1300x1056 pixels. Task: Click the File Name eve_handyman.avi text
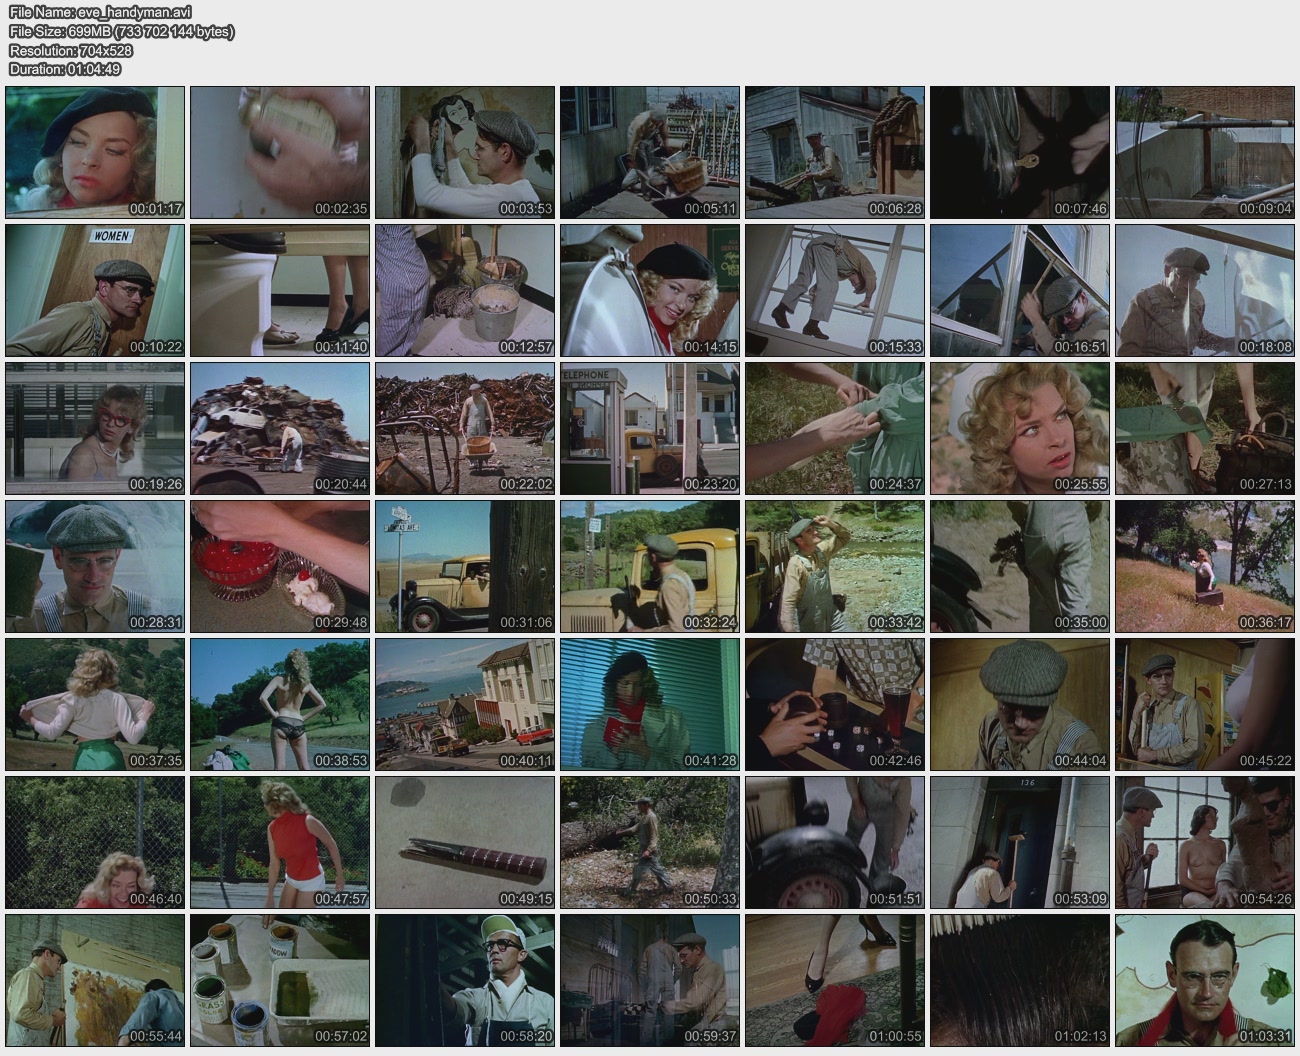[x=100, y=12]
